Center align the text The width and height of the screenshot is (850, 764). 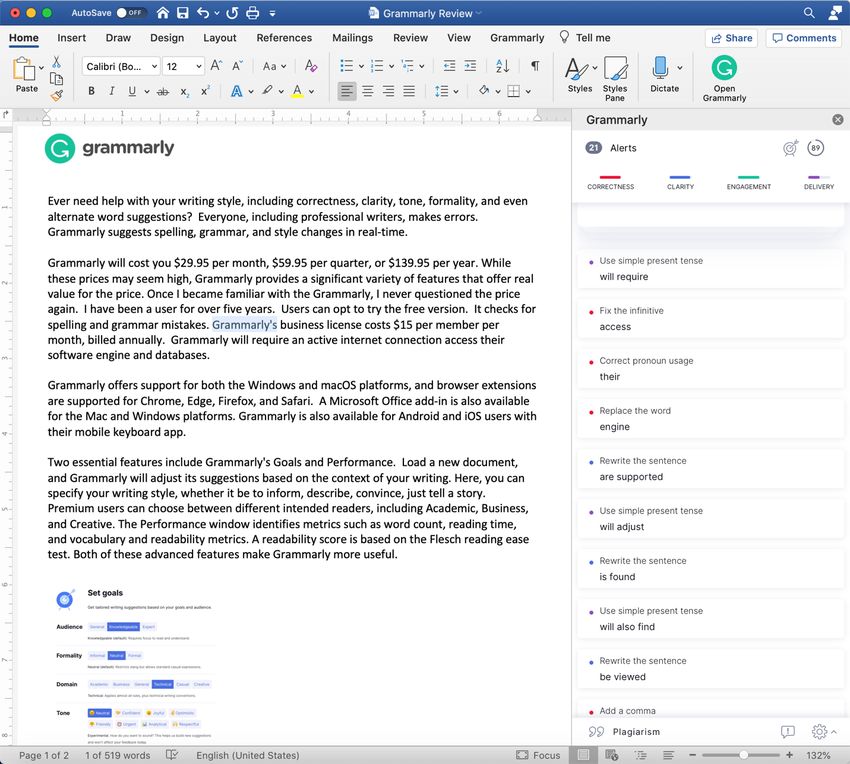tap(368, 91)
